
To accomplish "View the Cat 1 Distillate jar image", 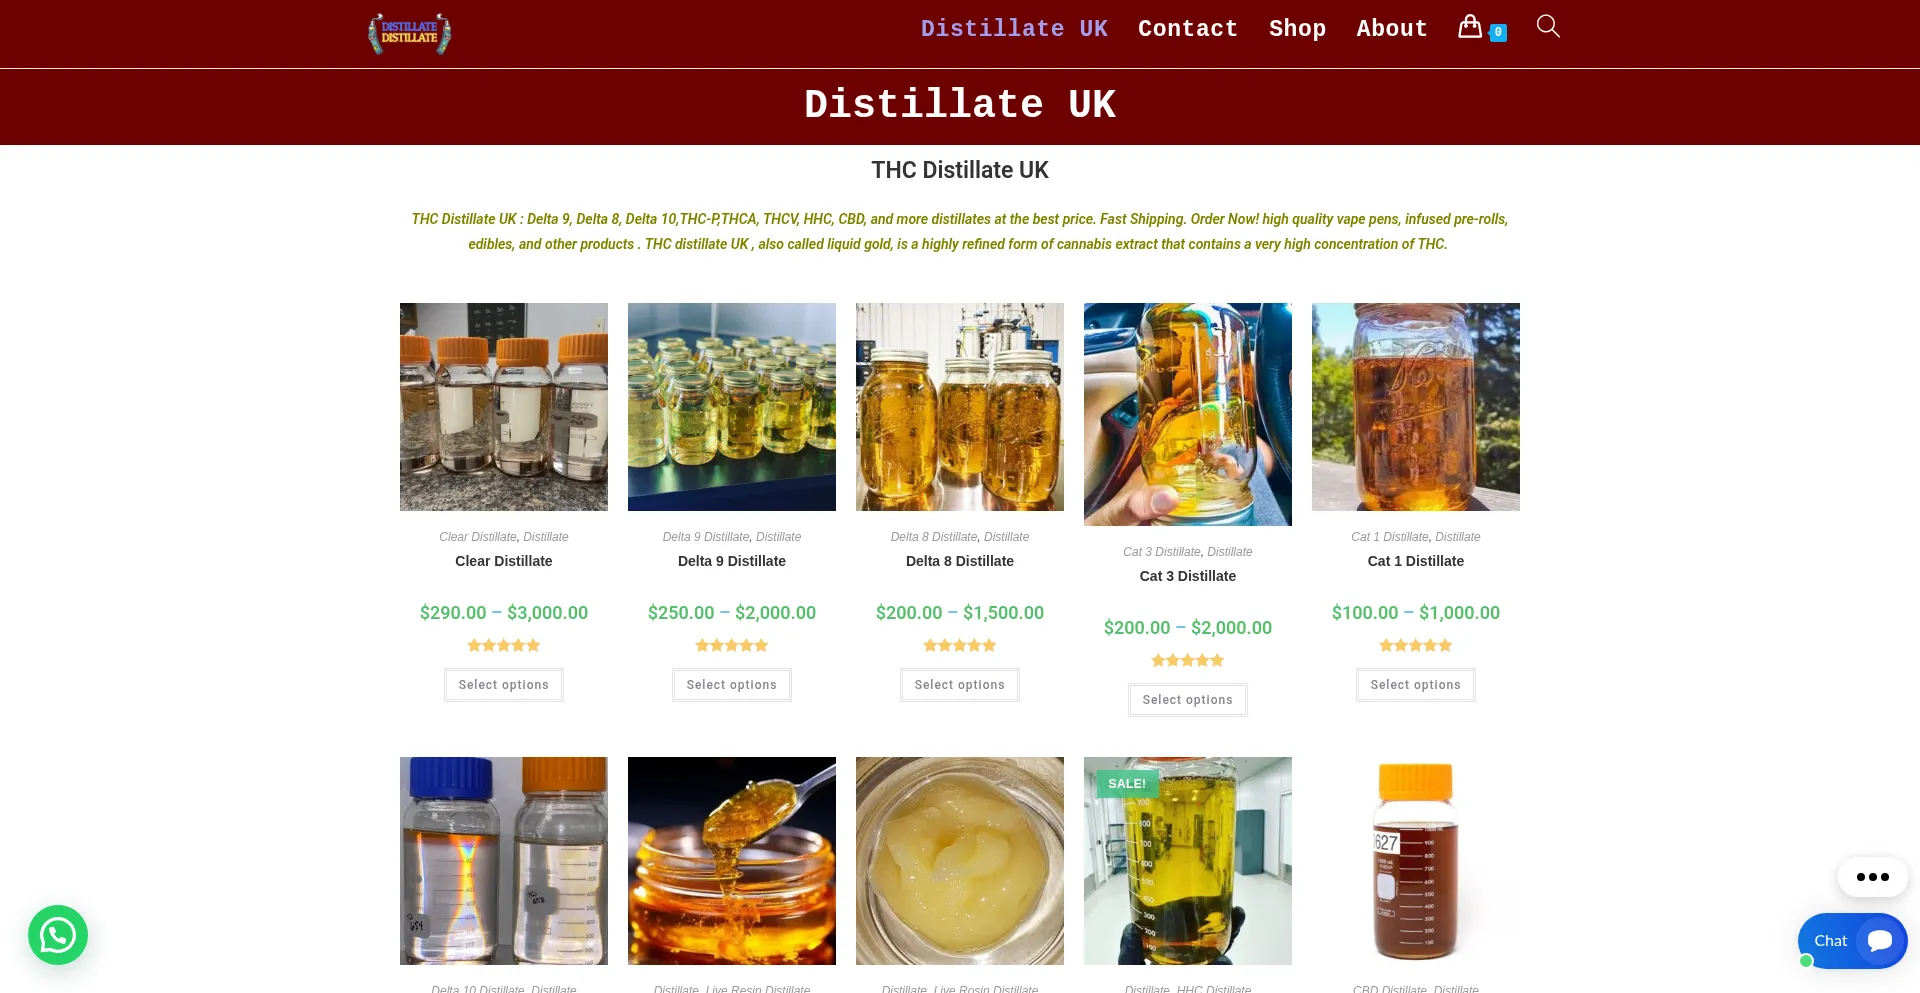I will pos(1416,407).
